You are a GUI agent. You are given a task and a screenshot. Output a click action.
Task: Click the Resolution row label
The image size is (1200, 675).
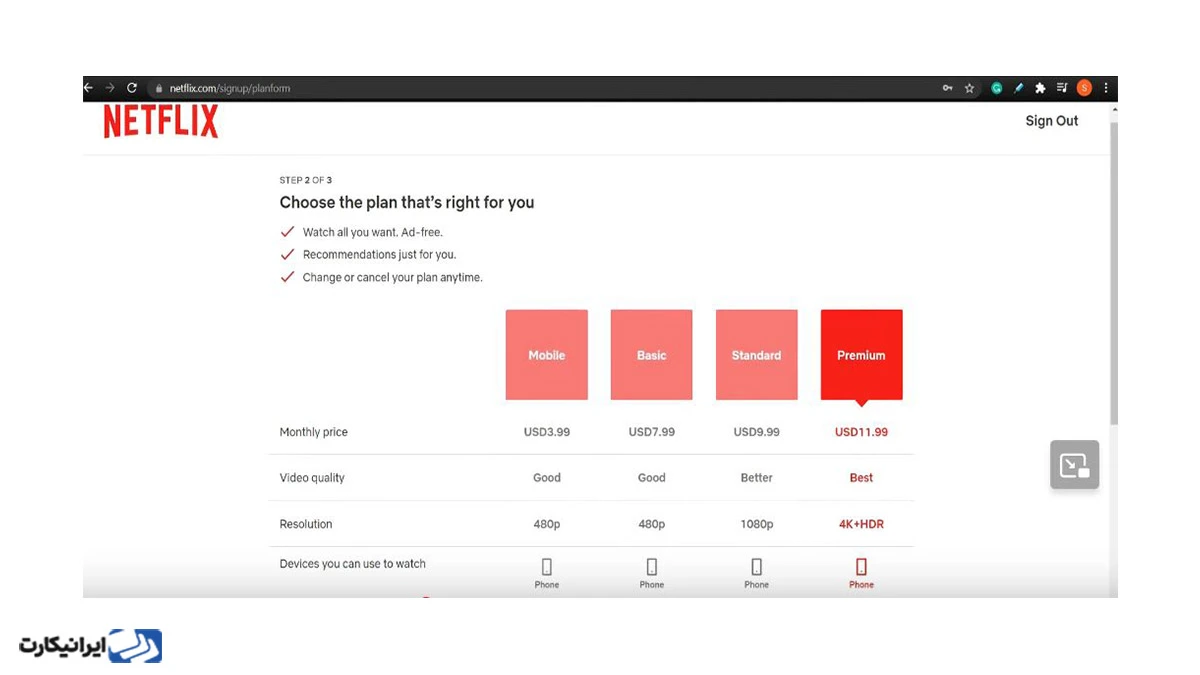click(306, 524)
